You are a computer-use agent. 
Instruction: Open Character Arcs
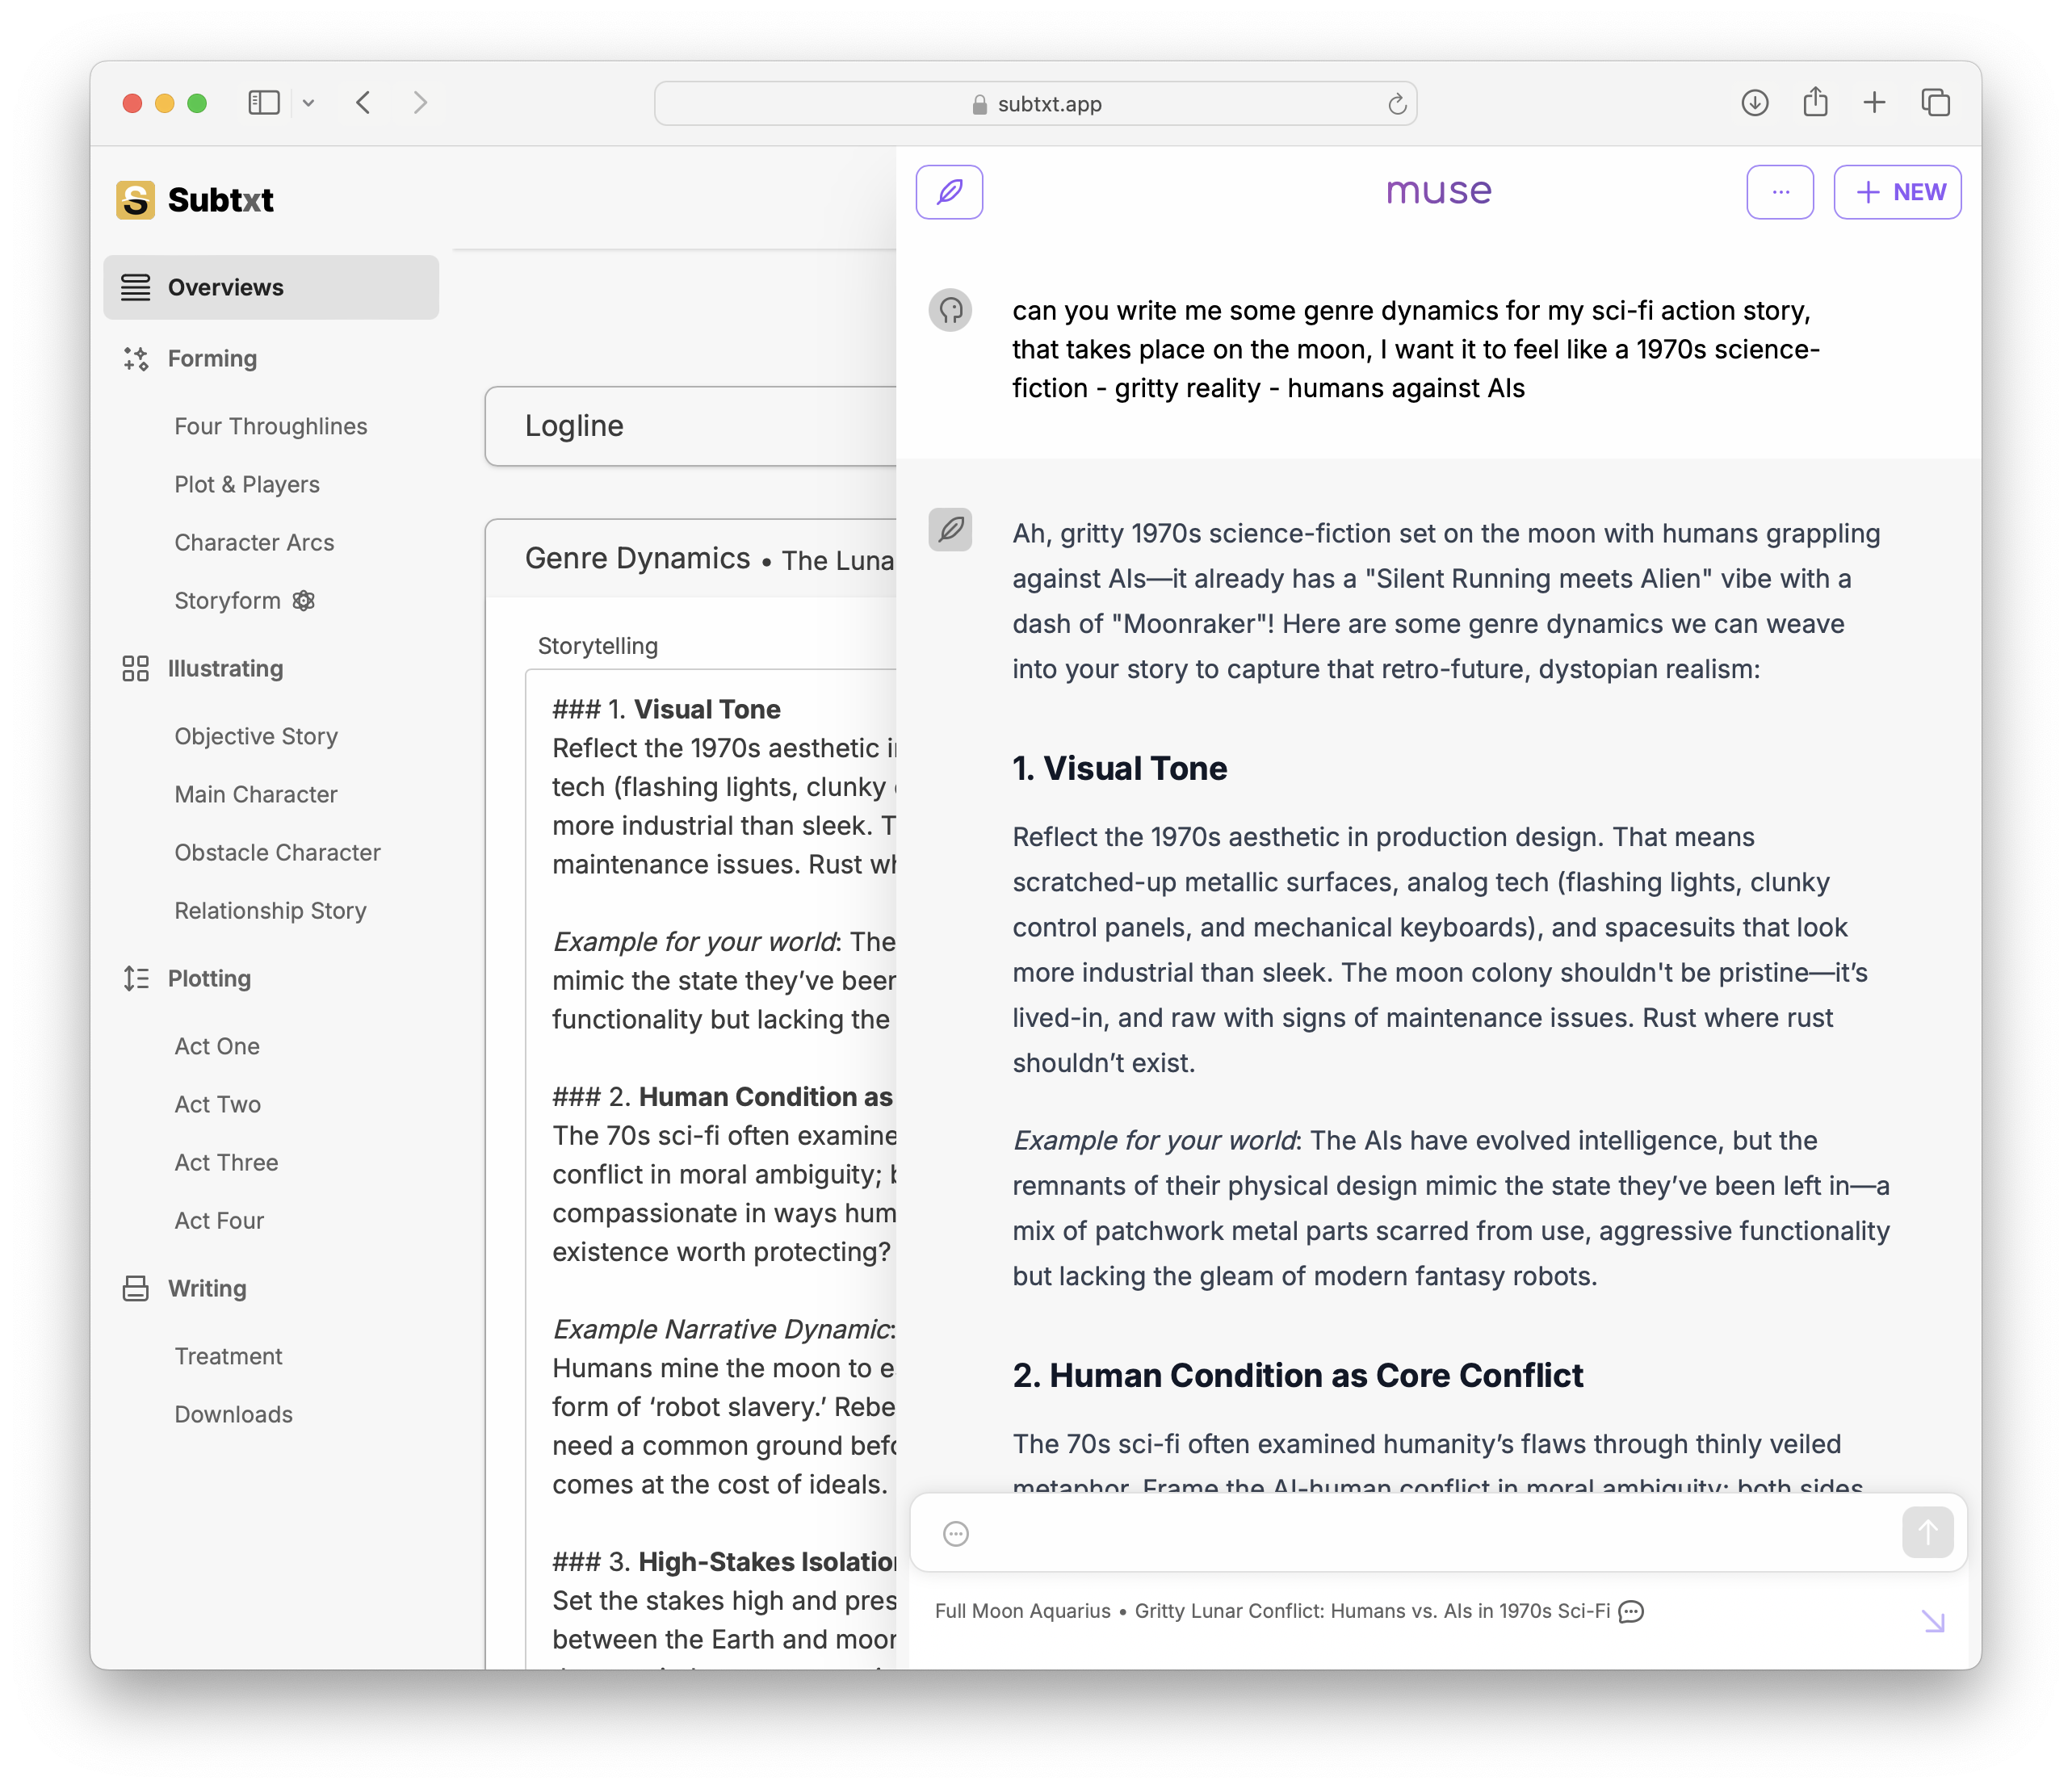point(254,542)
